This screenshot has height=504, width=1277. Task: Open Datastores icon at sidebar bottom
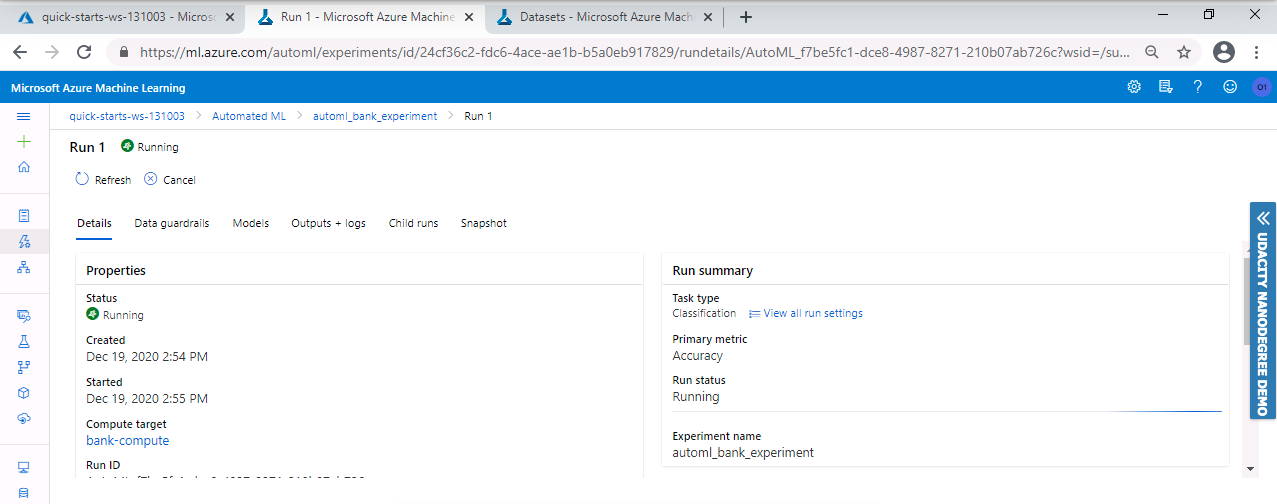pos(24,493)
